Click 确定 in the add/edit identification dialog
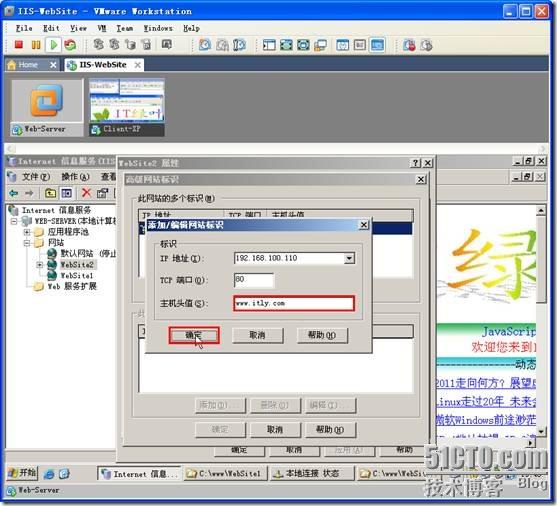Image resolution: width=557 pixels, height=506 pixels. point(194,335)
